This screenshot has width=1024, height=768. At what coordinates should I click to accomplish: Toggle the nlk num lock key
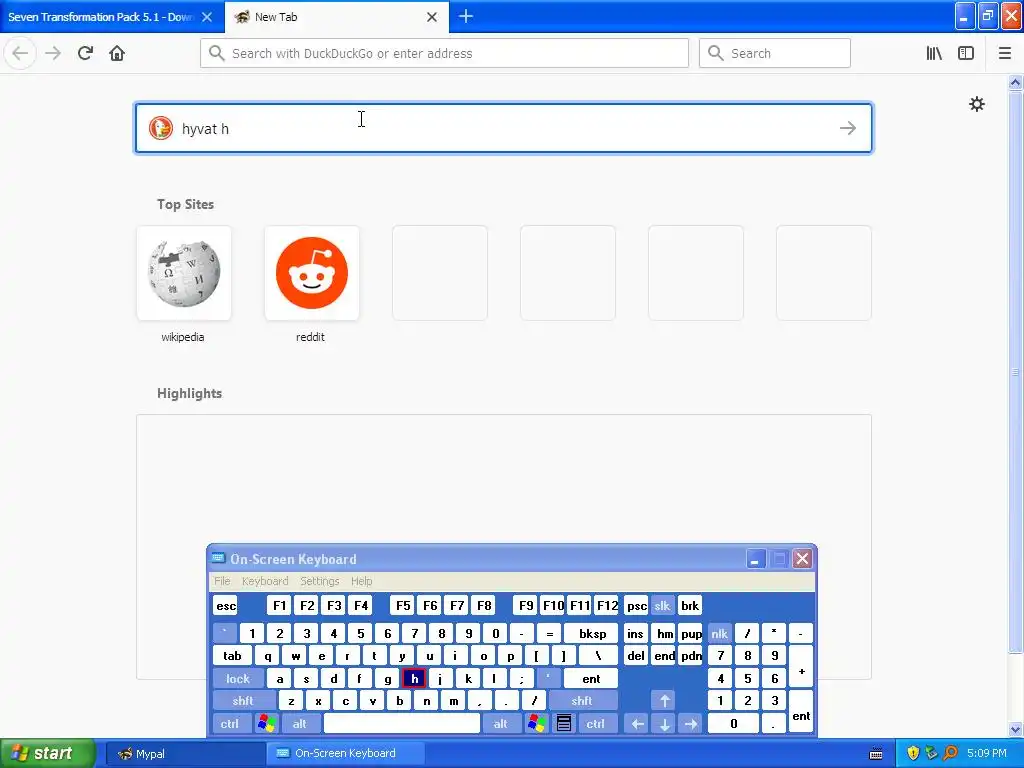click(x=719, y=633)
